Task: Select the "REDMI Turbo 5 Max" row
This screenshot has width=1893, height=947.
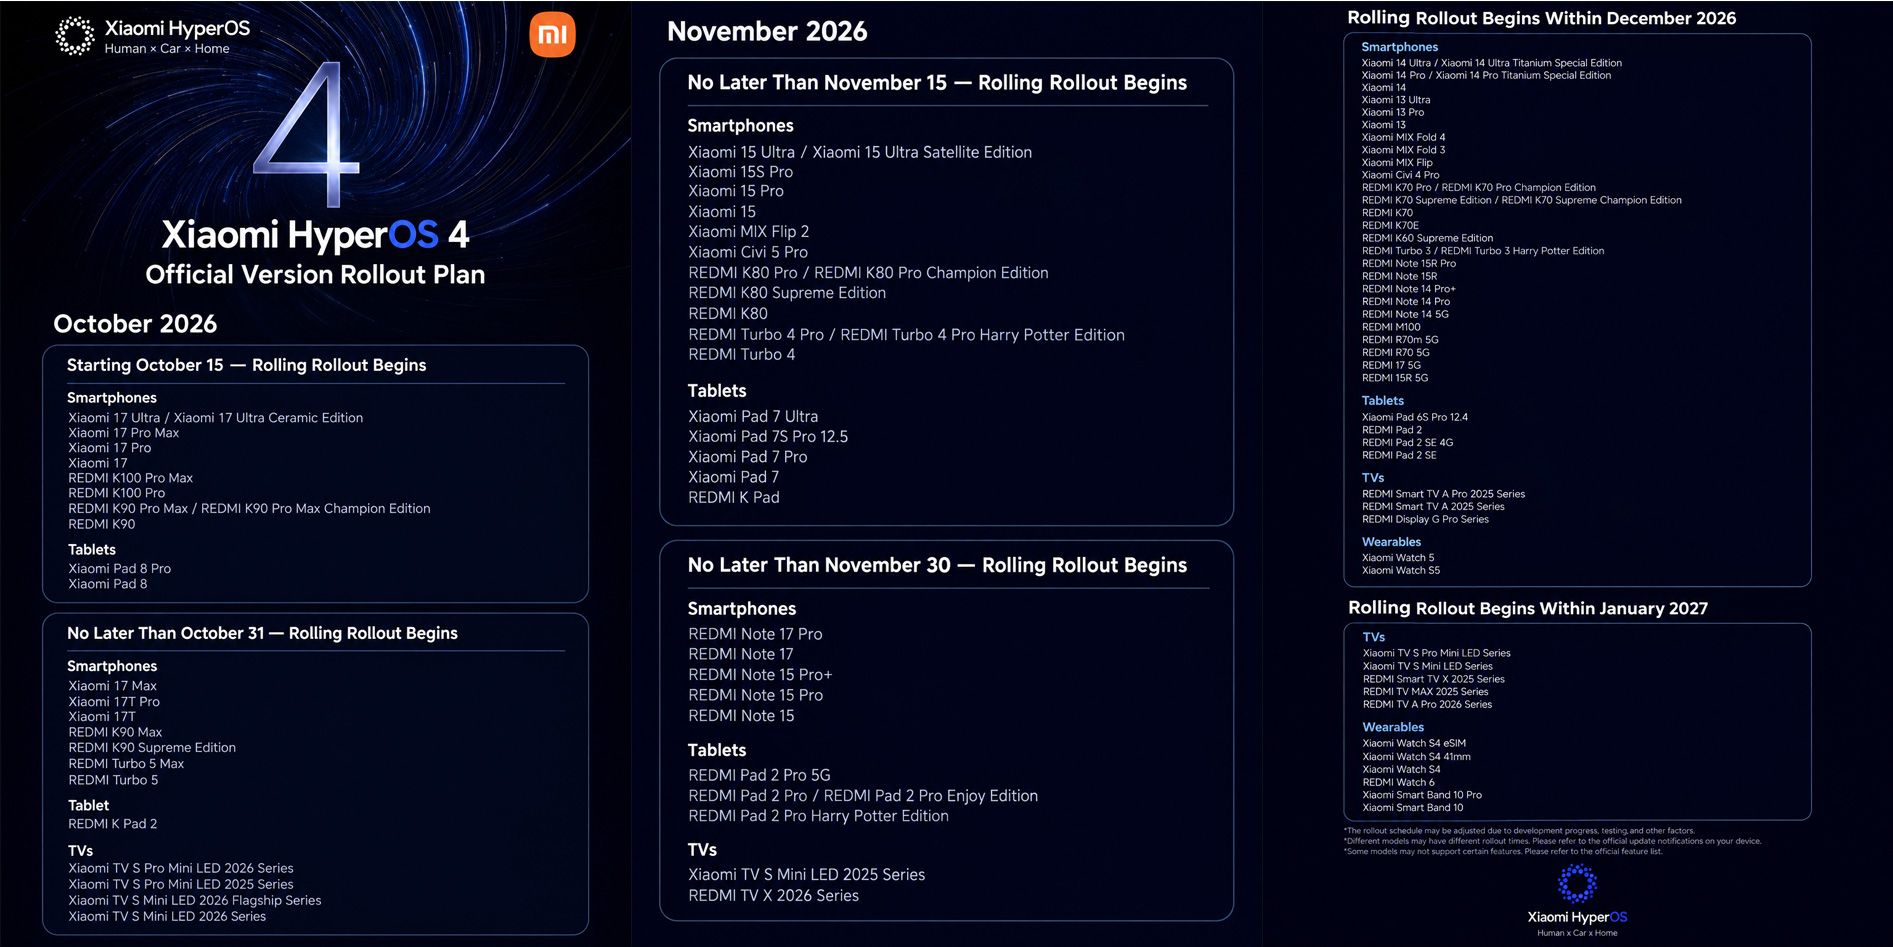Action: point(126,764)
